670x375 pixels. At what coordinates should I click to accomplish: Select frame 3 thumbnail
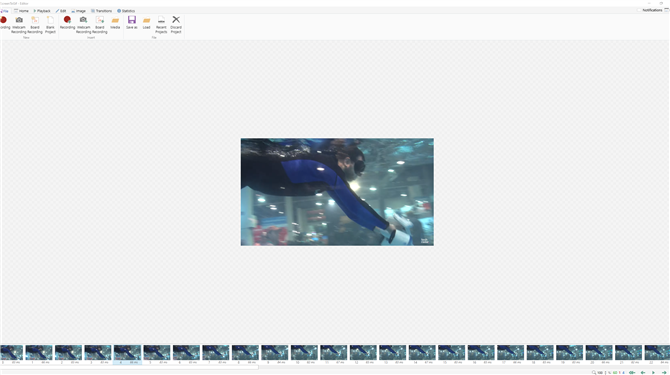(x=98, y=354)
